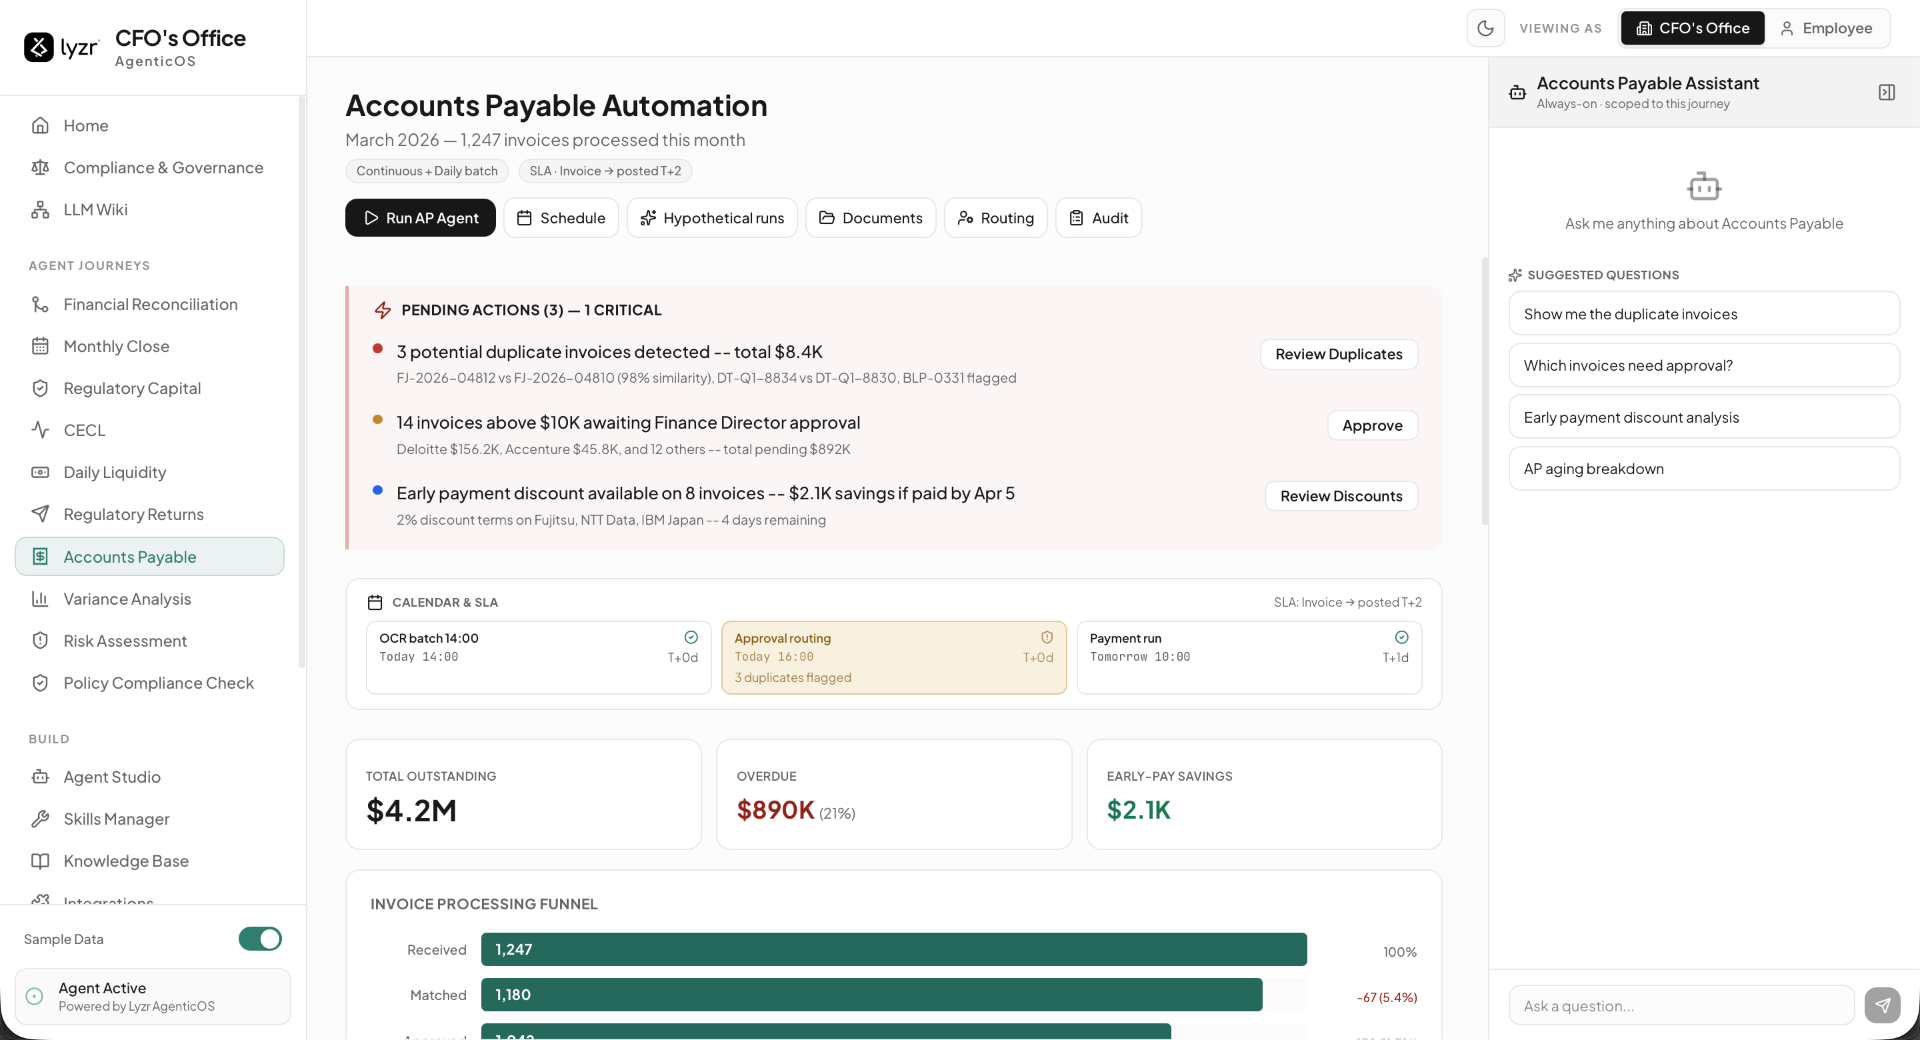This screenshot has height=1040, width=1920.
Task: Toggle dark mode moon icon
Action: coord(1485,28)
